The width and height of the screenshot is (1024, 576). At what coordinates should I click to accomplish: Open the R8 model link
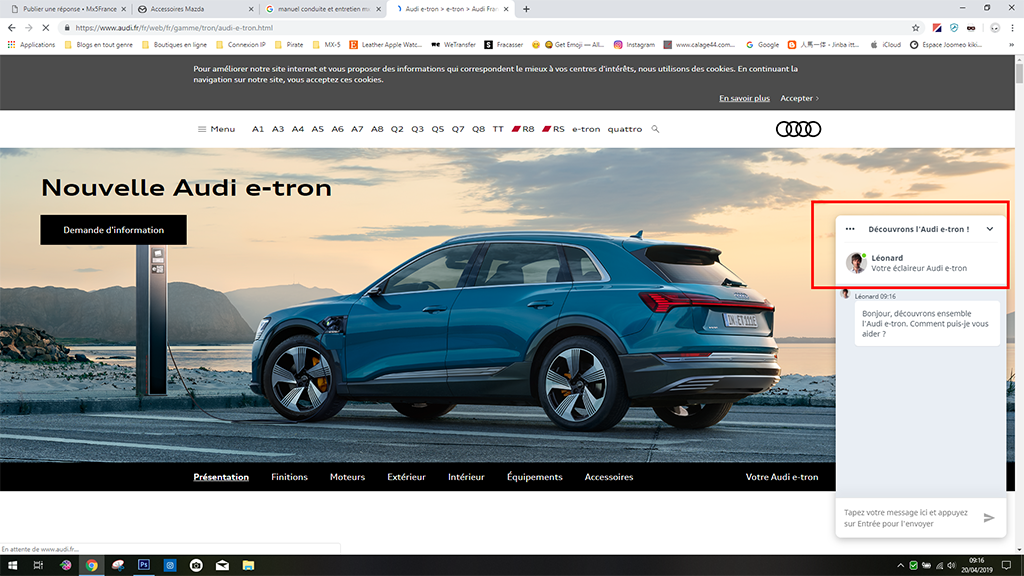523,129
